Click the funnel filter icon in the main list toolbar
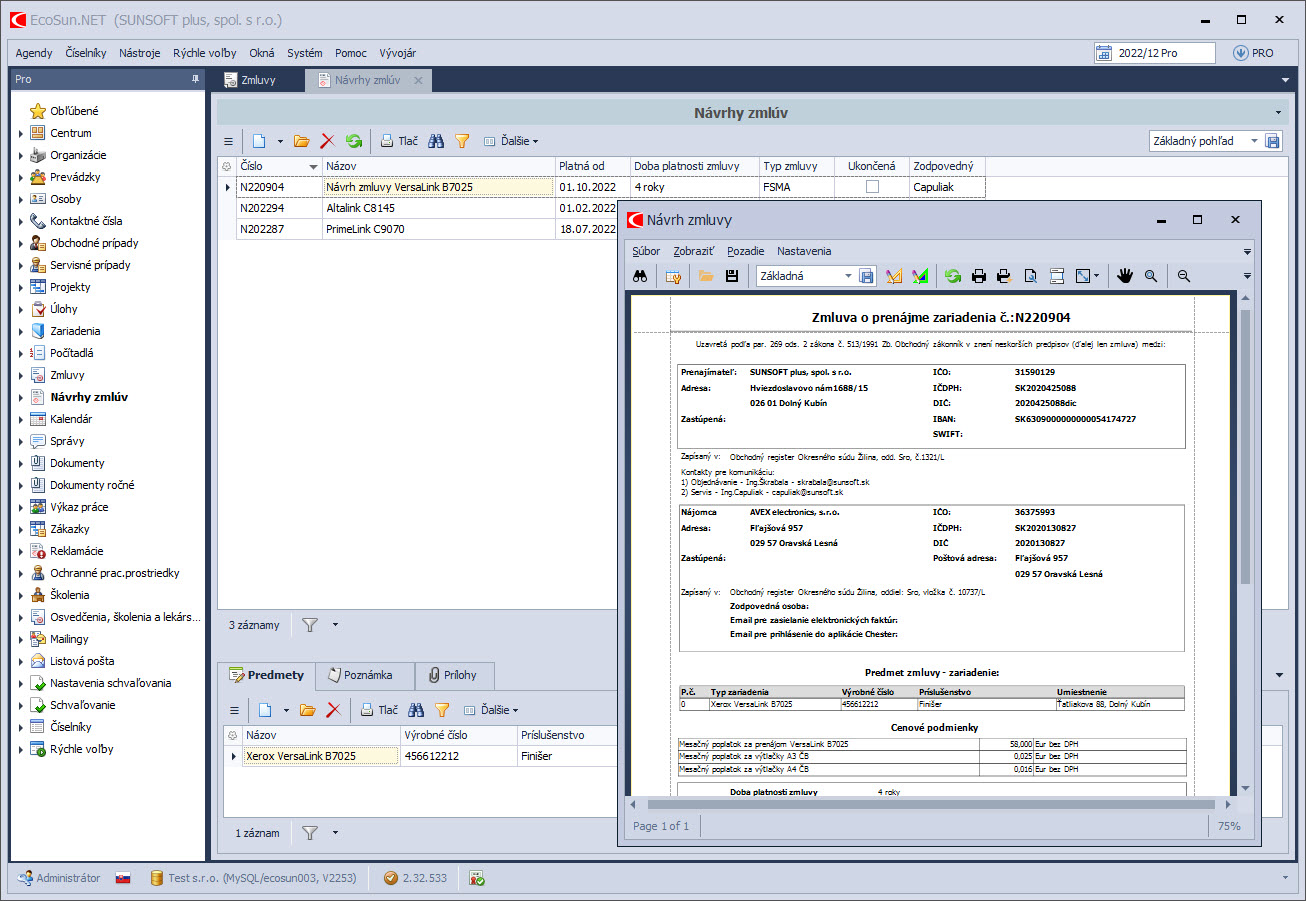The height and width of the screenshot is (901, 1306). [462, 142]
